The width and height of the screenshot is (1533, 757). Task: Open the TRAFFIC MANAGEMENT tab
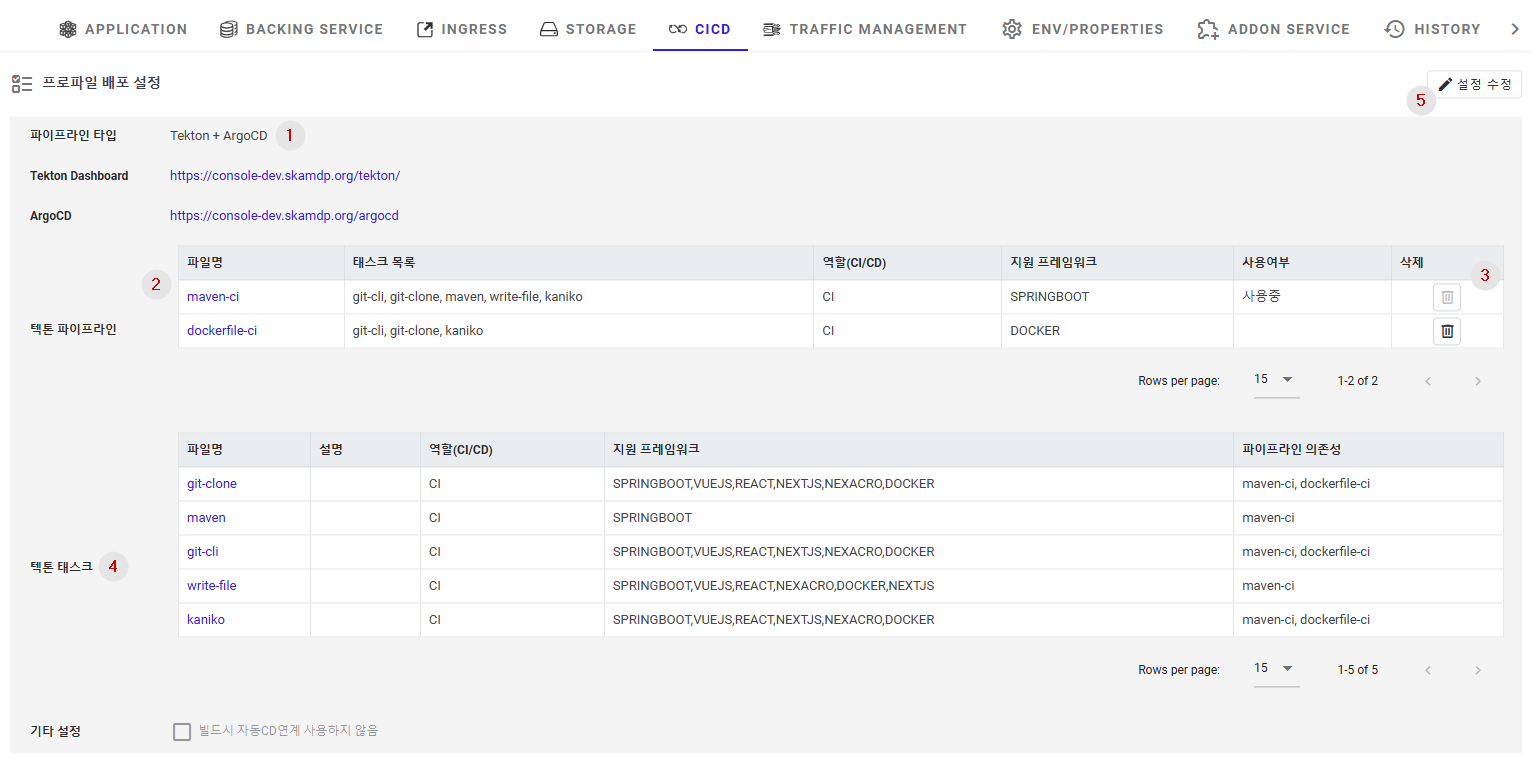click(865, 29)
